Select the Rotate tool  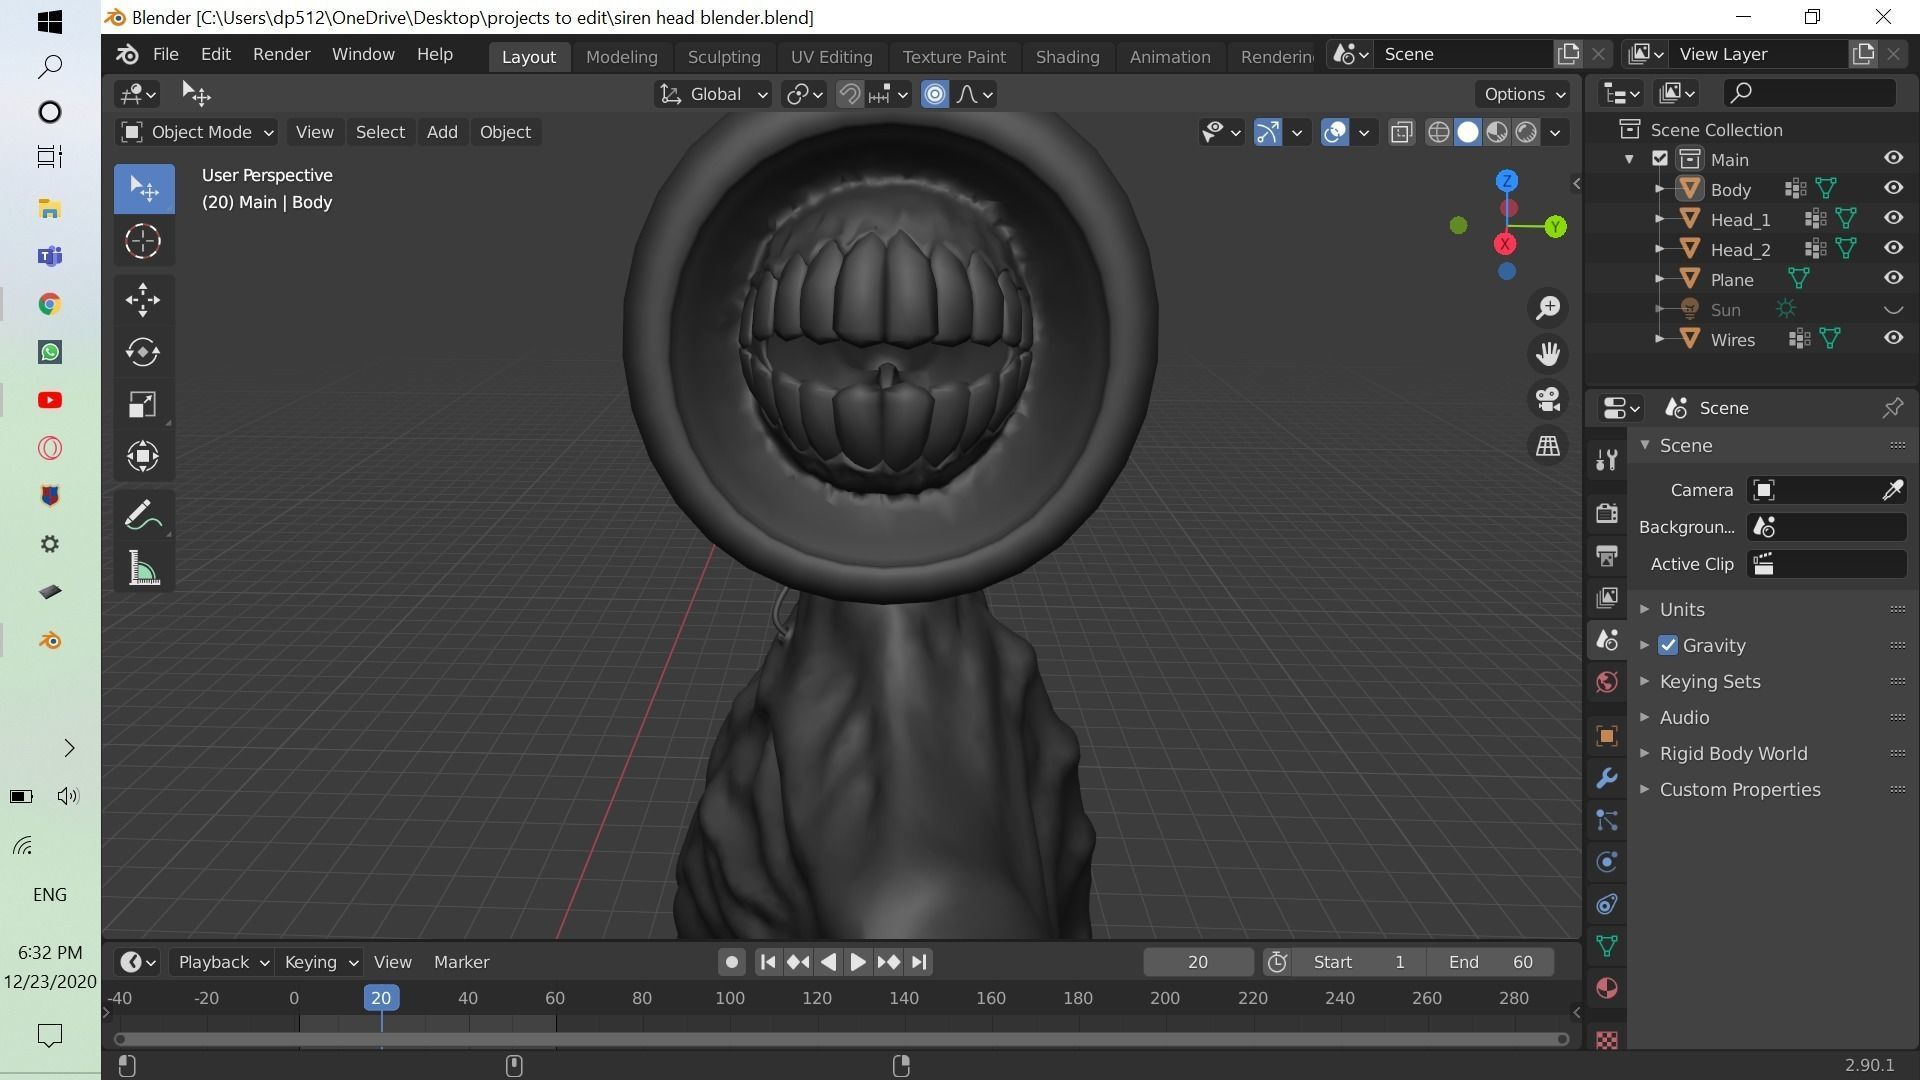pyautogui.click(x=144, y=352)
